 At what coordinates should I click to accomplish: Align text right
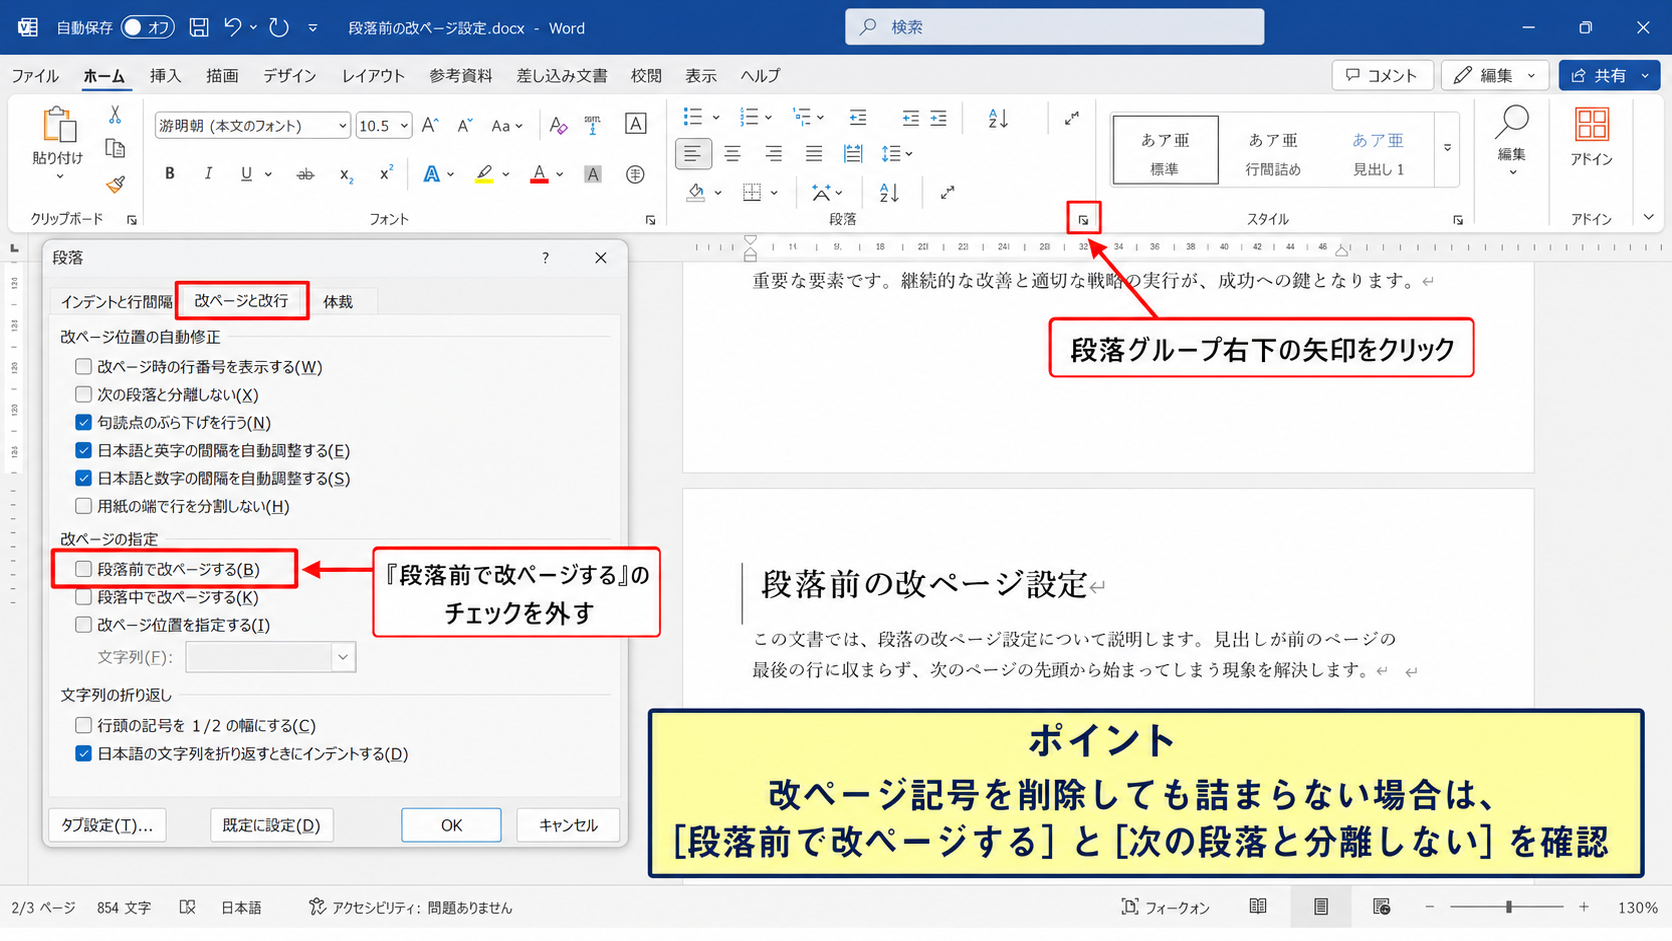pos(773,154)
